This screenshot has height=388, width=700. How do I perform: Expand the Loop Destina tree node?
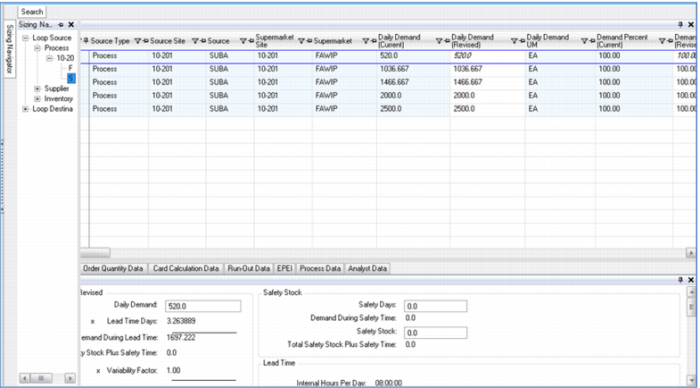[25, 109]
